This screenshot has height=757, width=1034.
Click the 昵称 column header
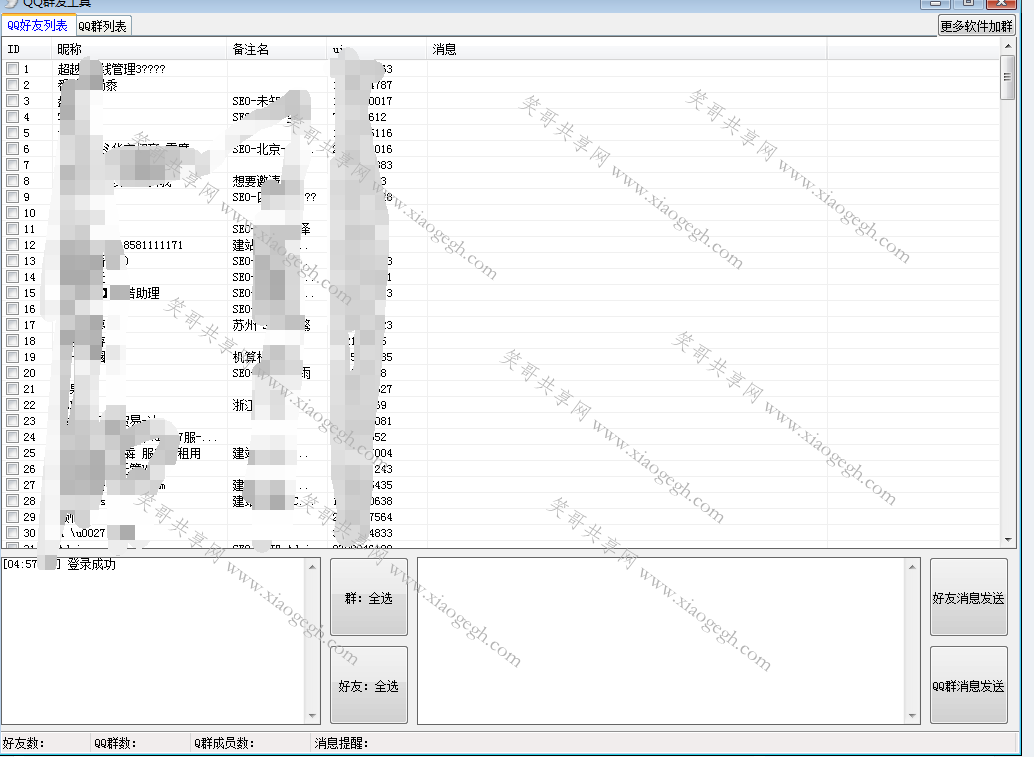[x=139, y=49]
